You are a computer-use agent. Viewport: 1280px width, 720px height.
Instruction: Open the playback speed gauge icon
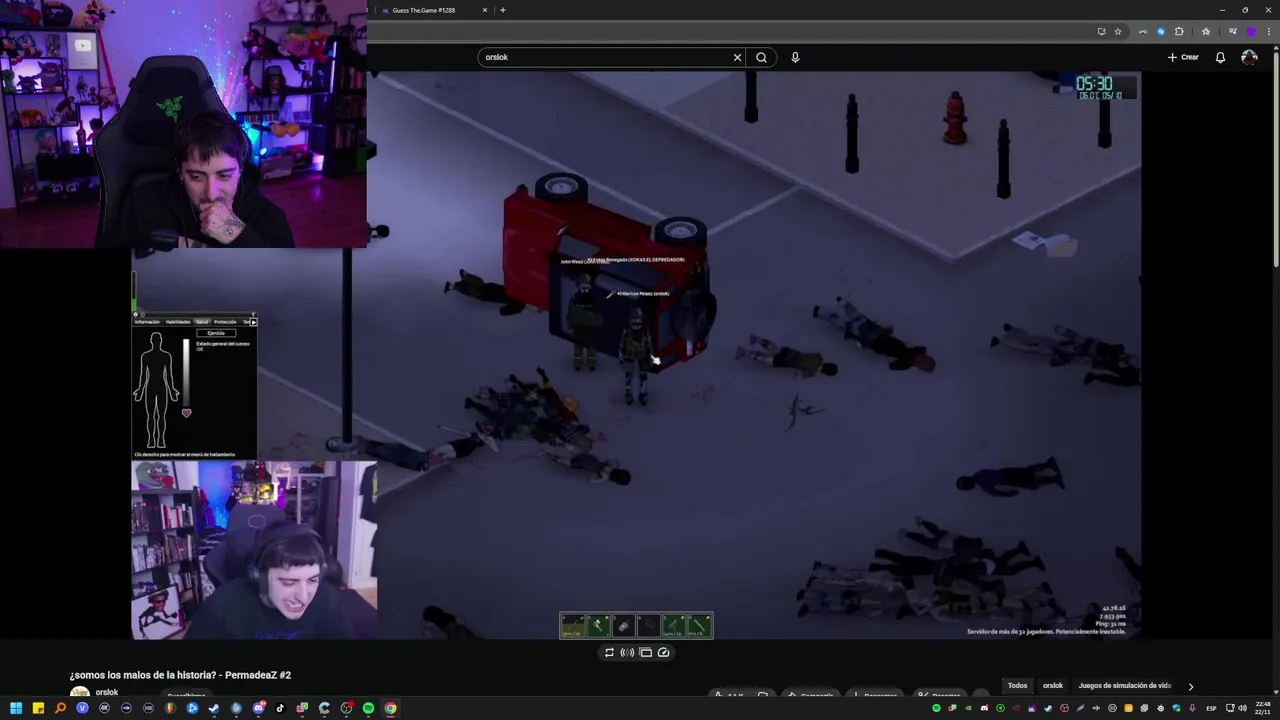[663, 652]
